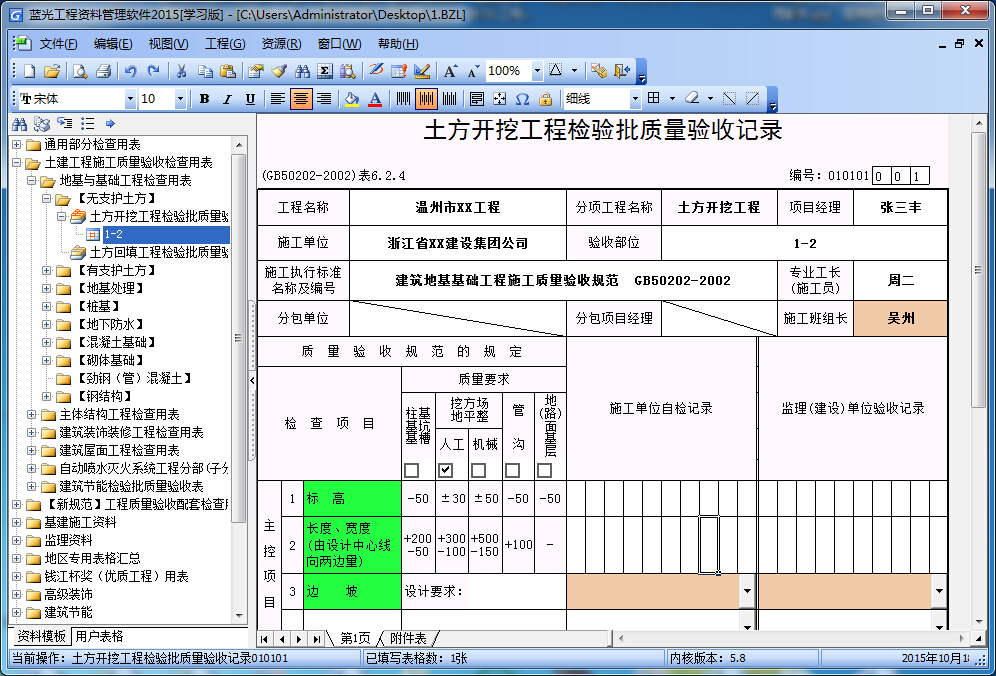
Task: Click the increase font size icon
Action: [x=451, y=71]
